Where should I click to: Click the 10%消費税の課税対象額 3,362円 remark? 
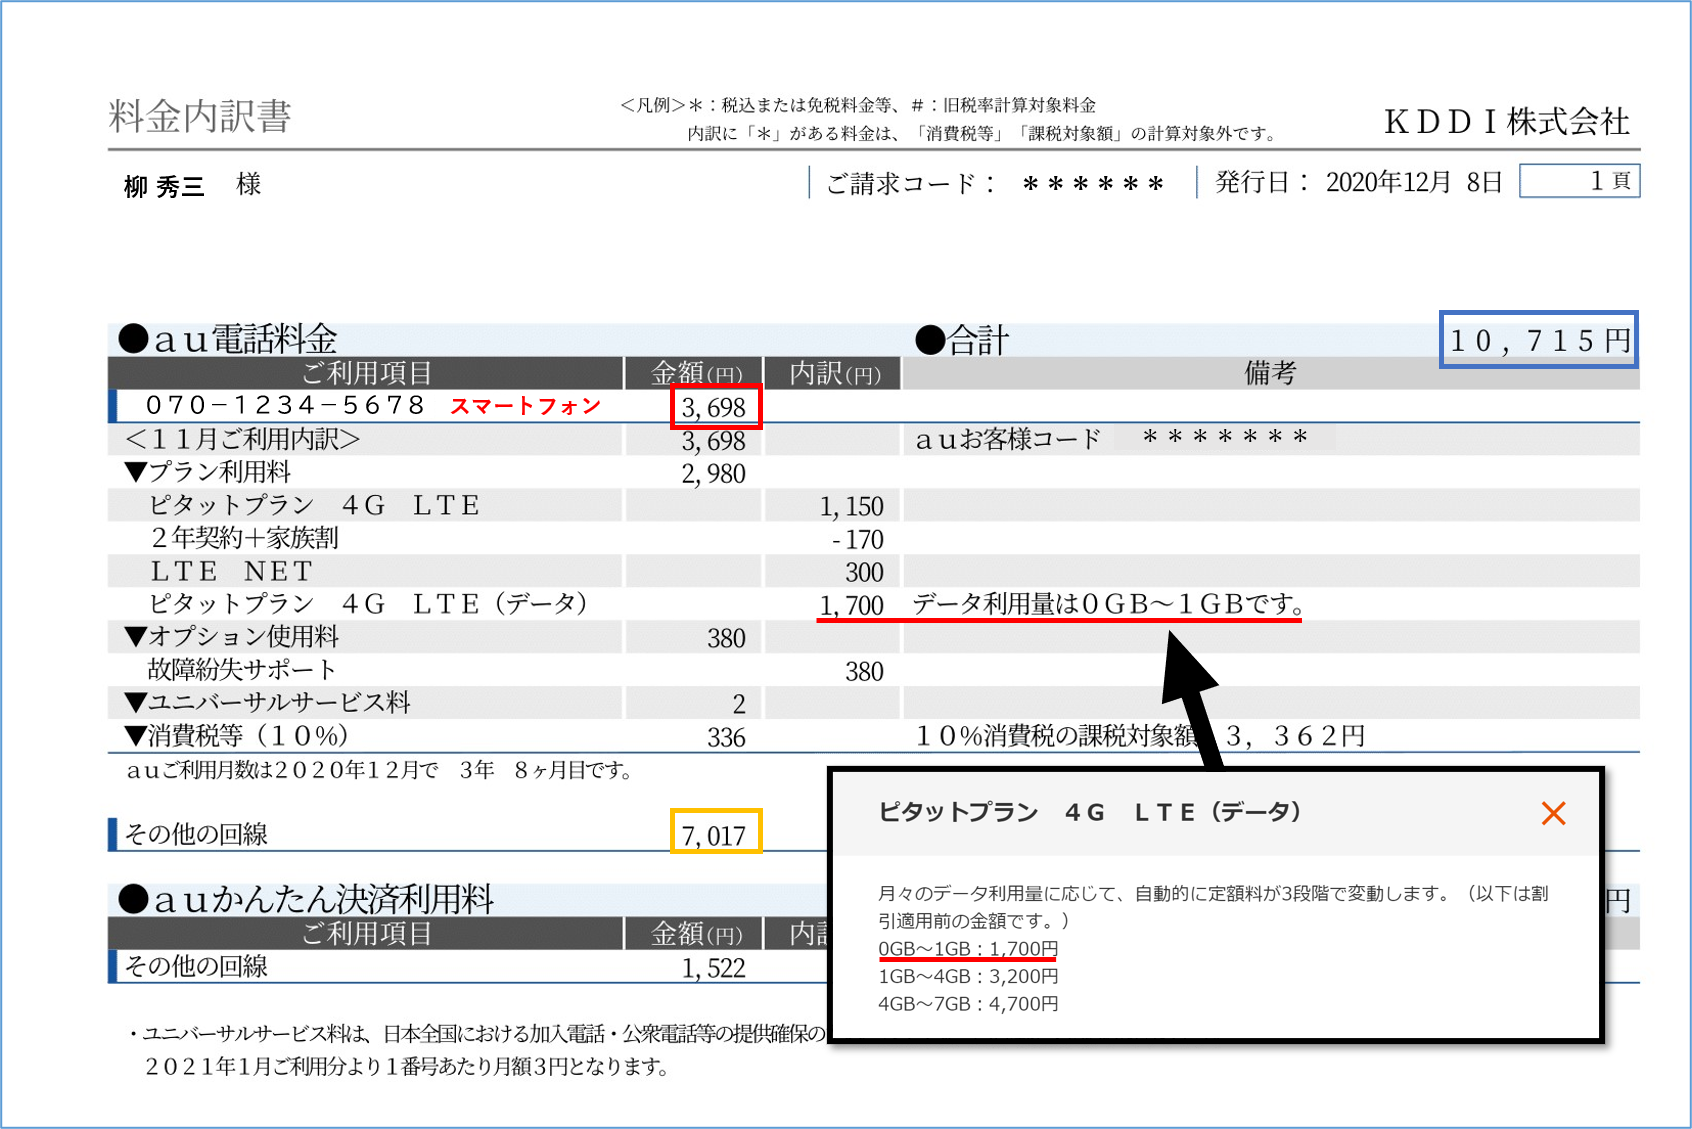click(1140, 736)
